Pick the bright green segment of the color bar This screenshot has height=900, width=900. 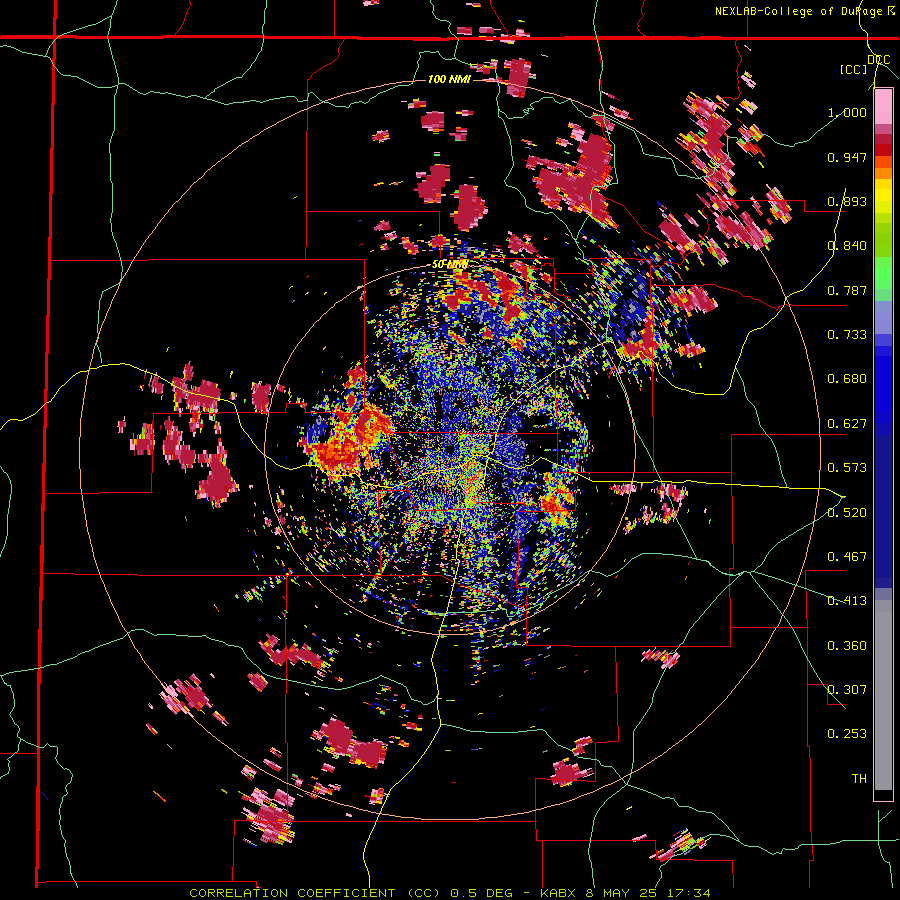point(883,273)
